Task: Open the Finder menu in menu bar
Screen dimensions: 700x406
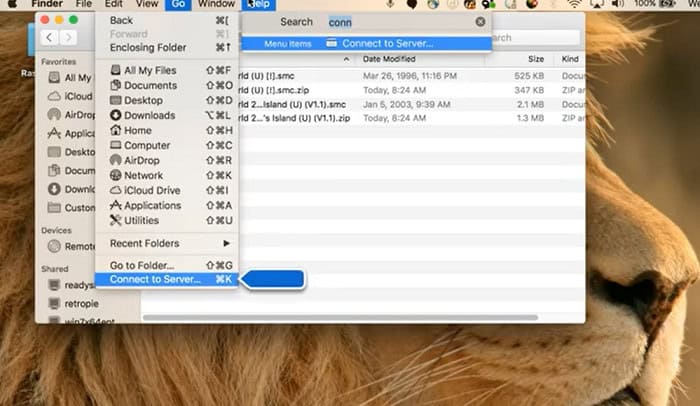Action: tap(47, 4)
